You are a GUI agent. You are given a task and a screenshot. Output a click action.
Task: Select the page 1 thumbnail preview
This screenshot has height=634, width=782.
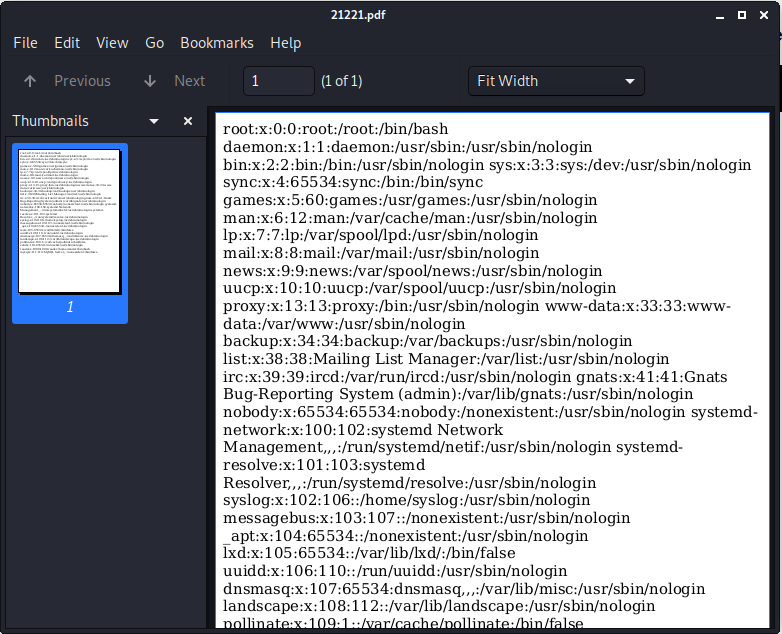[70, 221]
